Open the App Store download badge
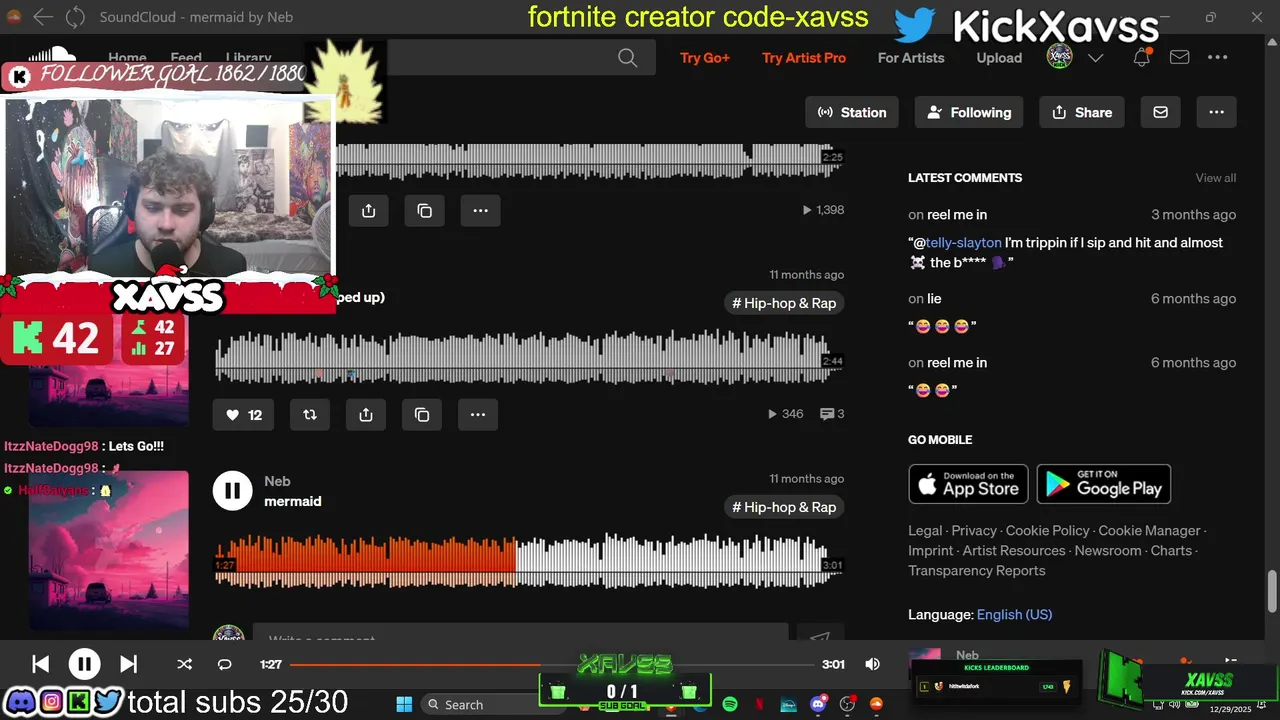 (x=969, y=484)
